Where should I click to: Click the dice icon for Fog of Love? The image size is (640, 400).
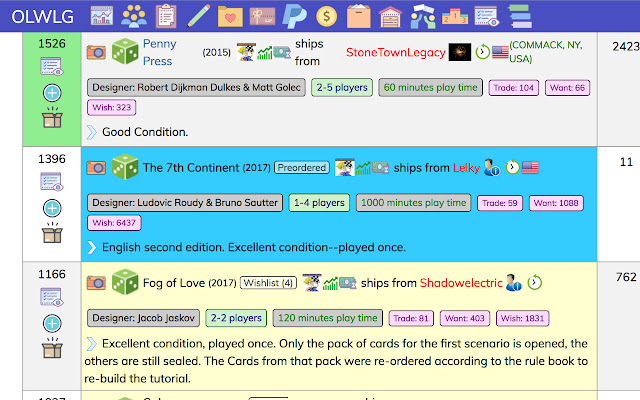(125, 282)
